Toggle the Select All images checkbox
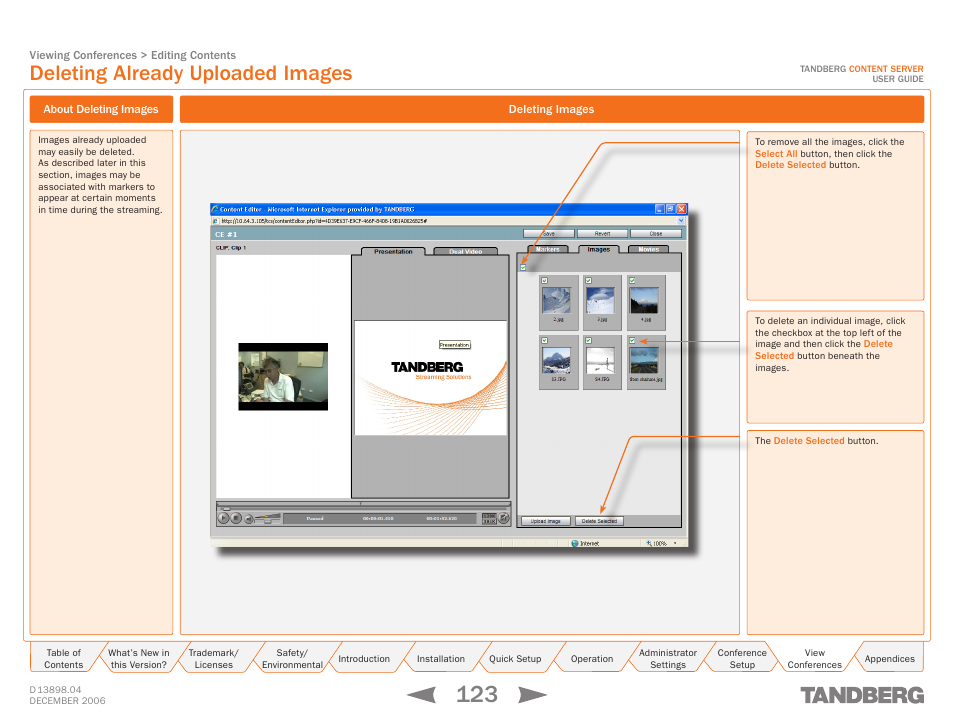Image resolution: width=954 pixels, height=718 pixels. pyautogui.click(x=523, y=268)
